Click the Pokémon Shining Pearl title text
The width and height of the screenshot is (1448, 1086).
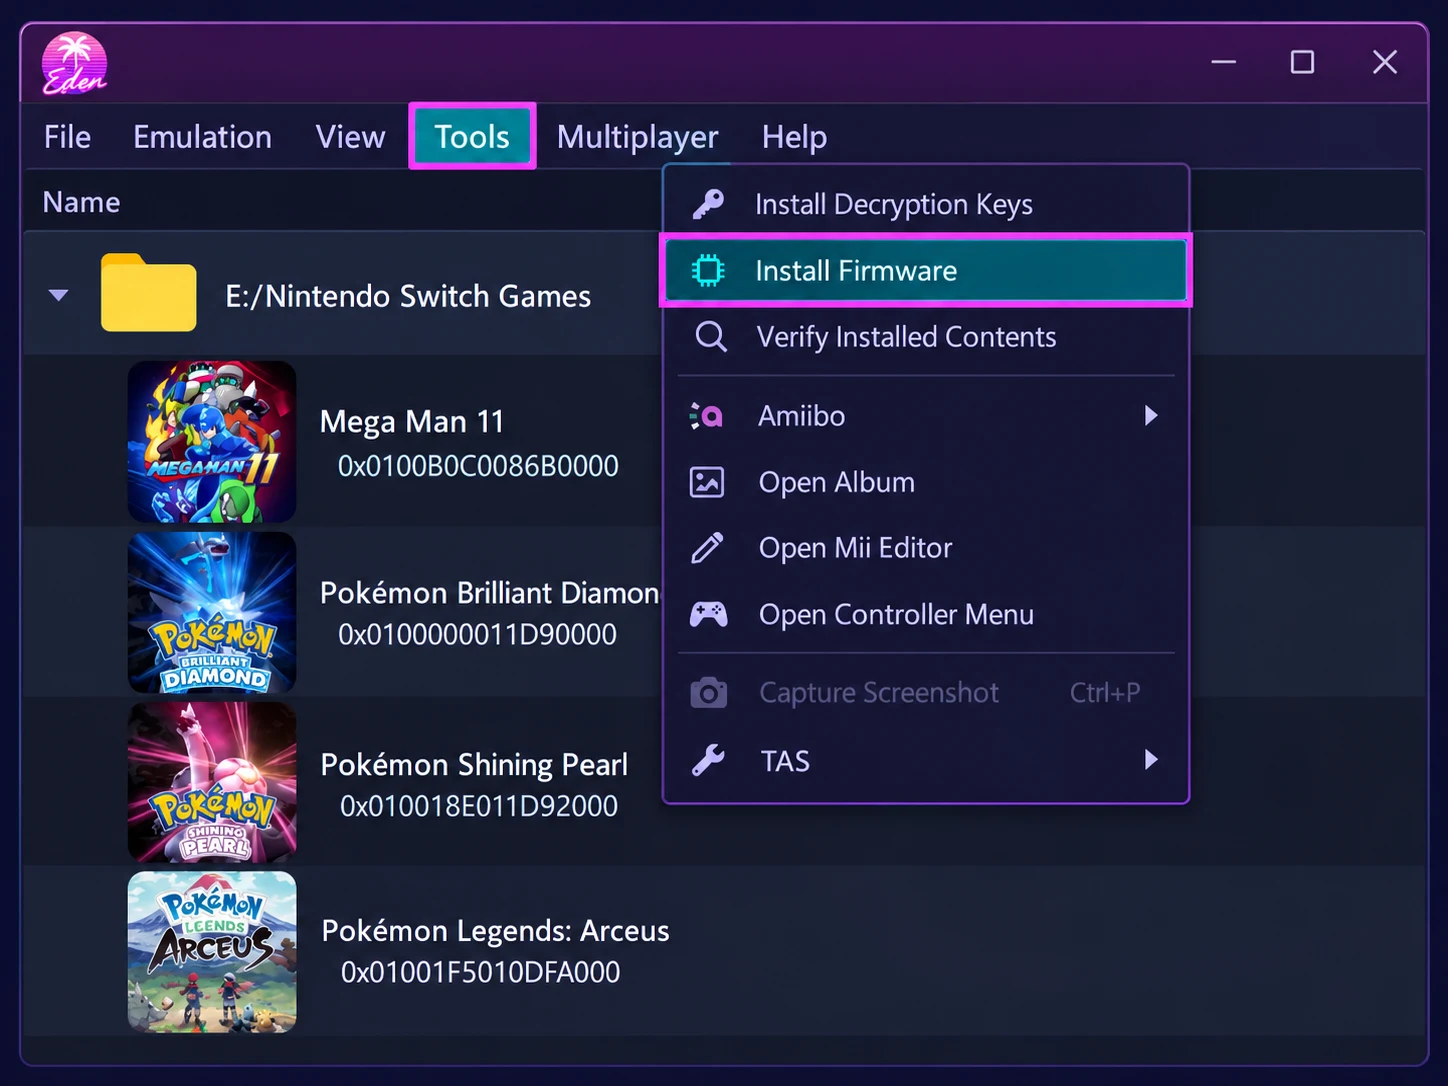pos(474,765)
